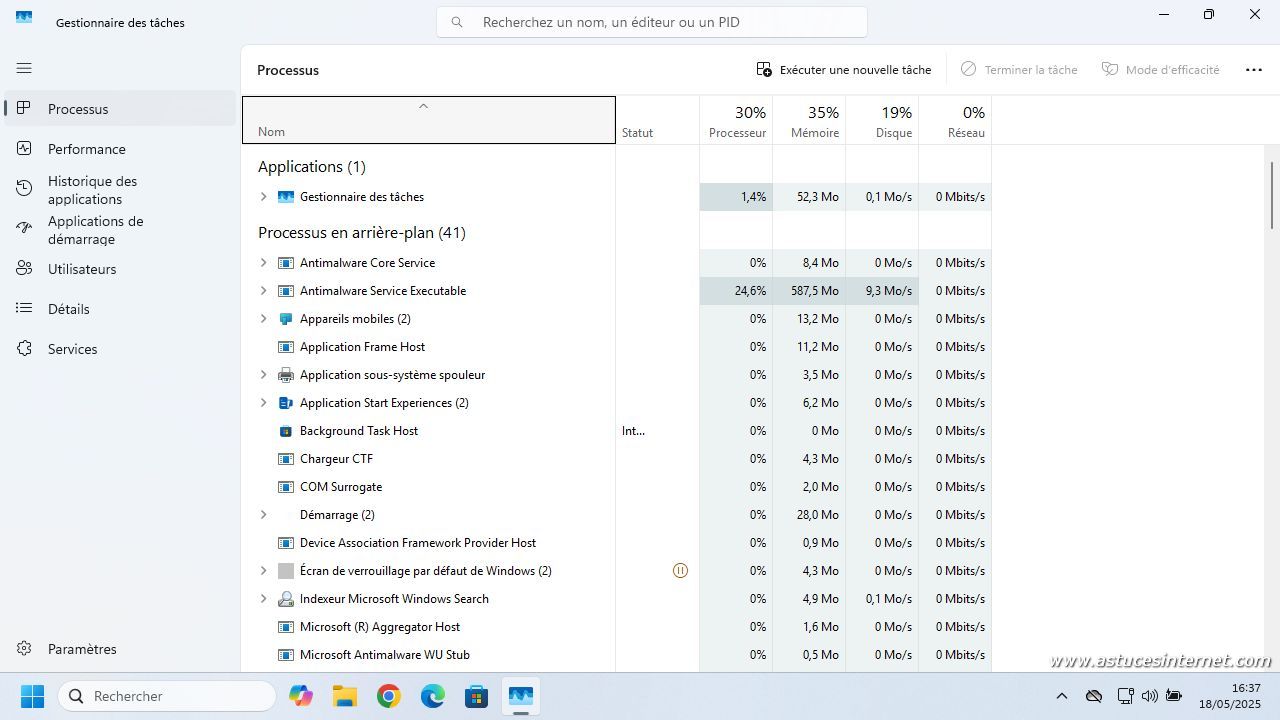Select the Application Frame Host row
Viewport: 1280px width, 720px height.
(616, 347)
